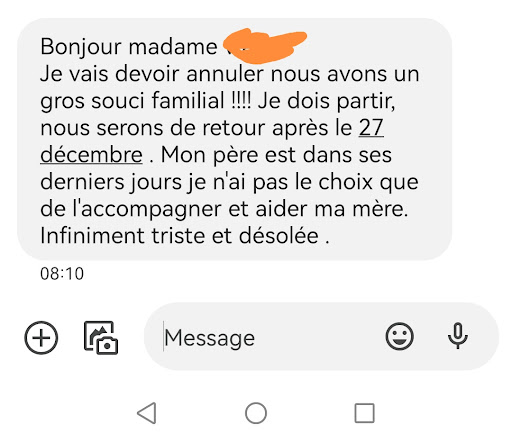Select the received message bubble
The image size is (512, 443).
coord(235,139)
